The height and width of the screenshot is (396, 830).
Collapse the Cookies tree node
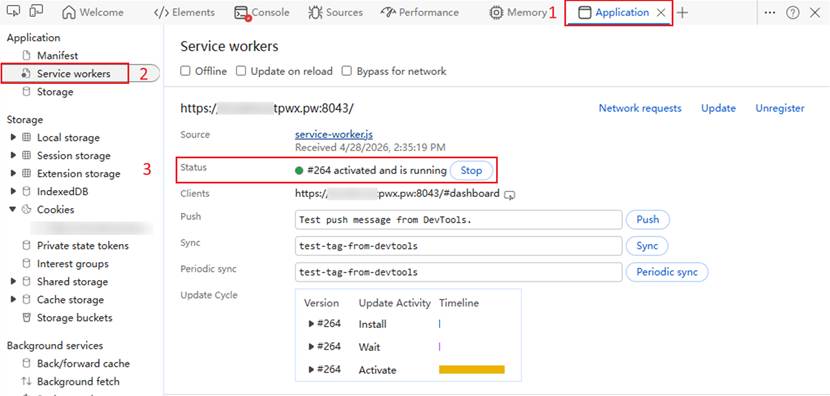pyautogui.click(x=13, y=210)
